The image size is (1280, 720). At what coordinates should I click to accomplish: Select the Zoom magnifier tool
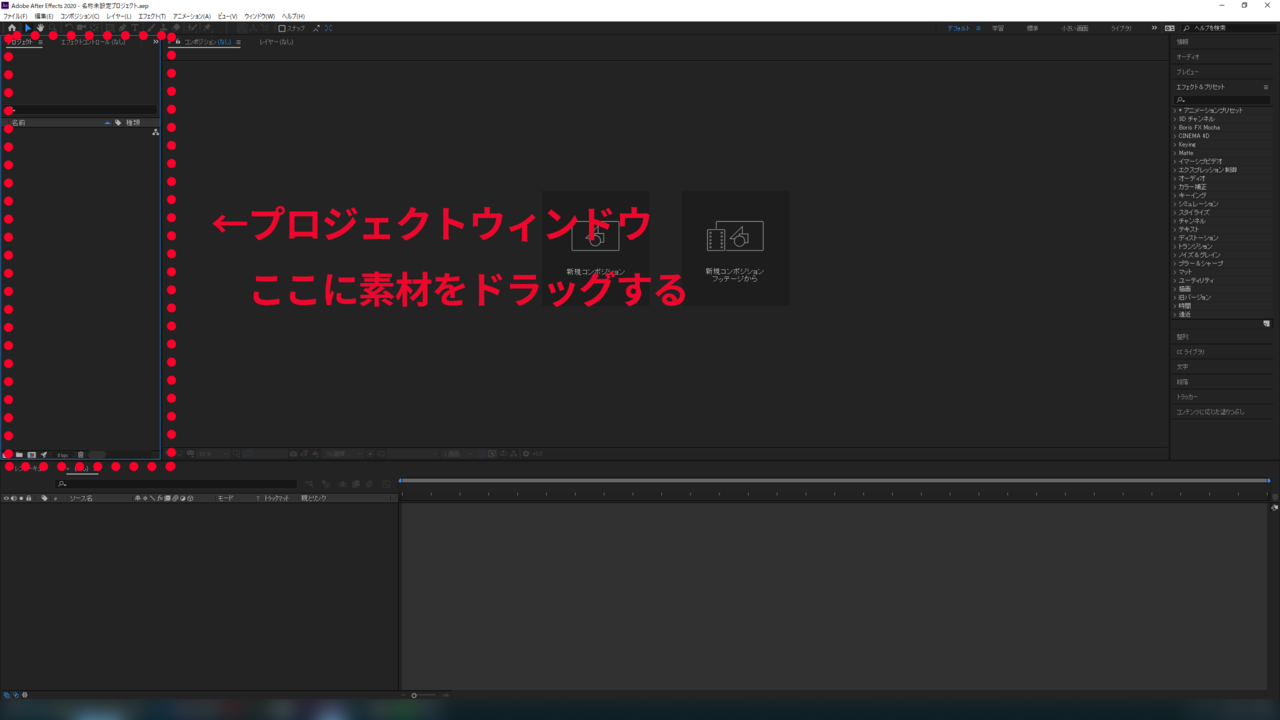pyautogui.click(x=53, y=28)
